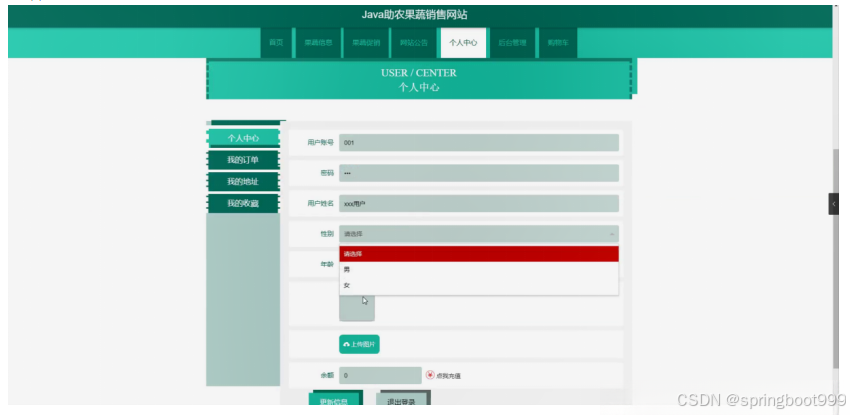Click the 点我充值 link

[448, 375]
